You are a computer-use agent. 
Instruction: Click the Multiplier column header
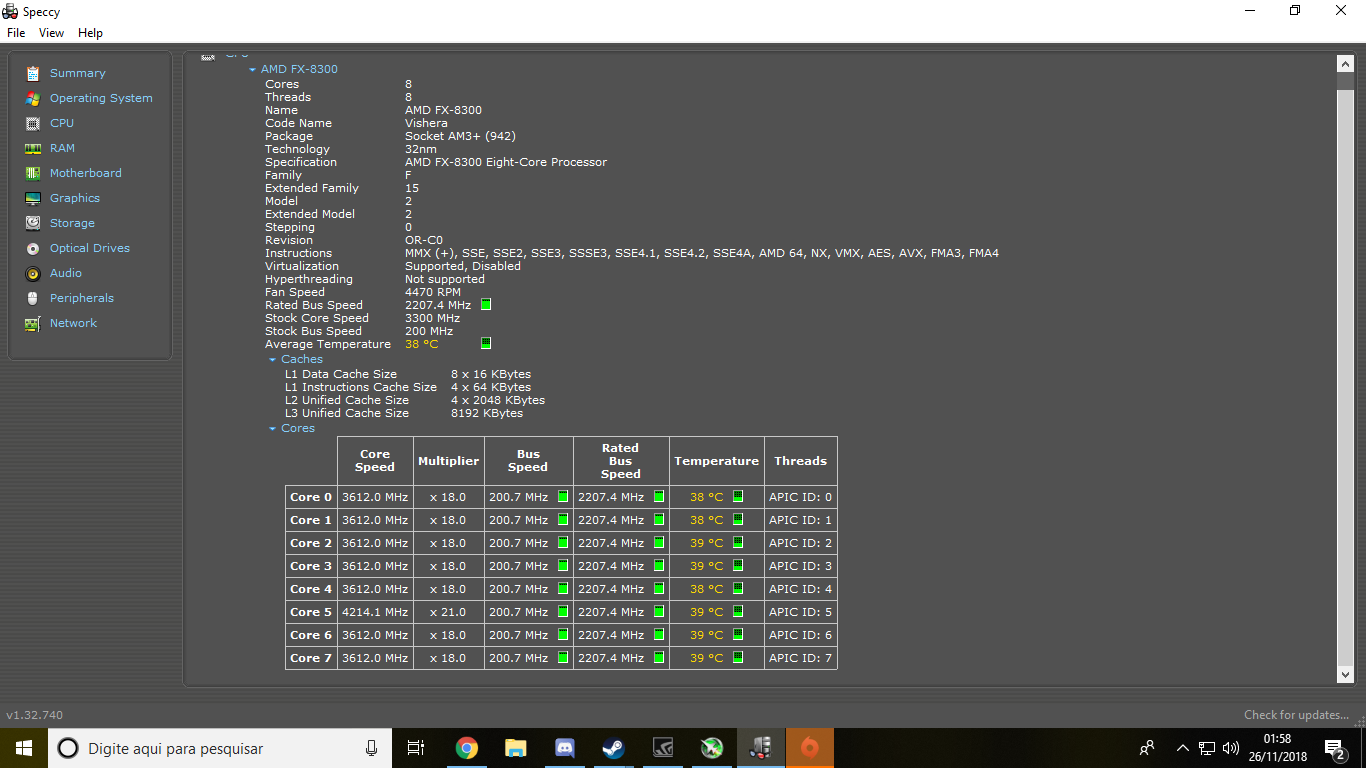click(448, 461)
